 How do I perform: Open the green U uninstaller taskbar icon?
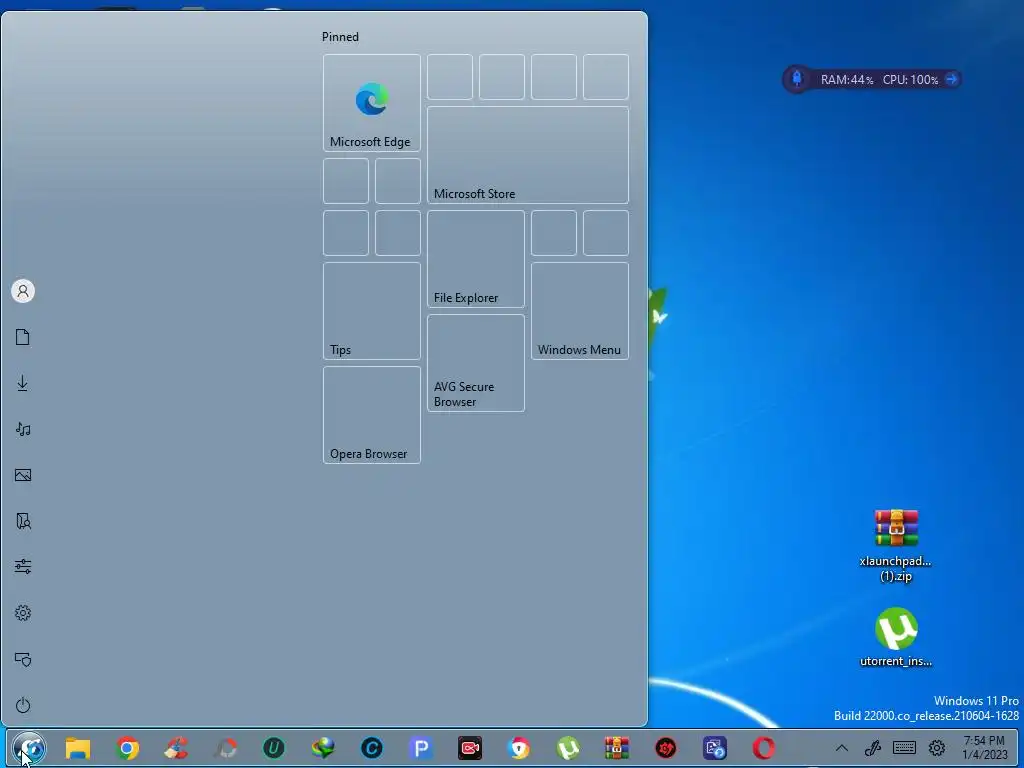(x=274, y=748)
